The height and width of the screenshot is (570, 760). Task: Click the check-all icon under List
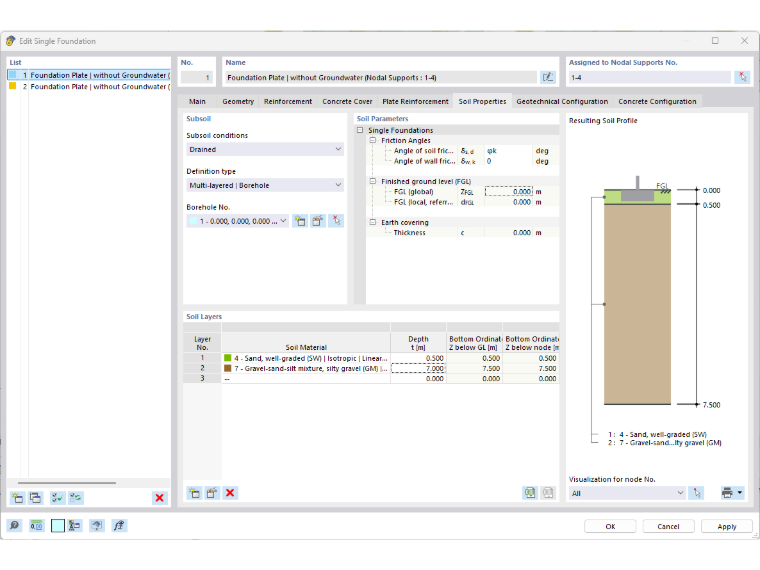tap(58, 498)
